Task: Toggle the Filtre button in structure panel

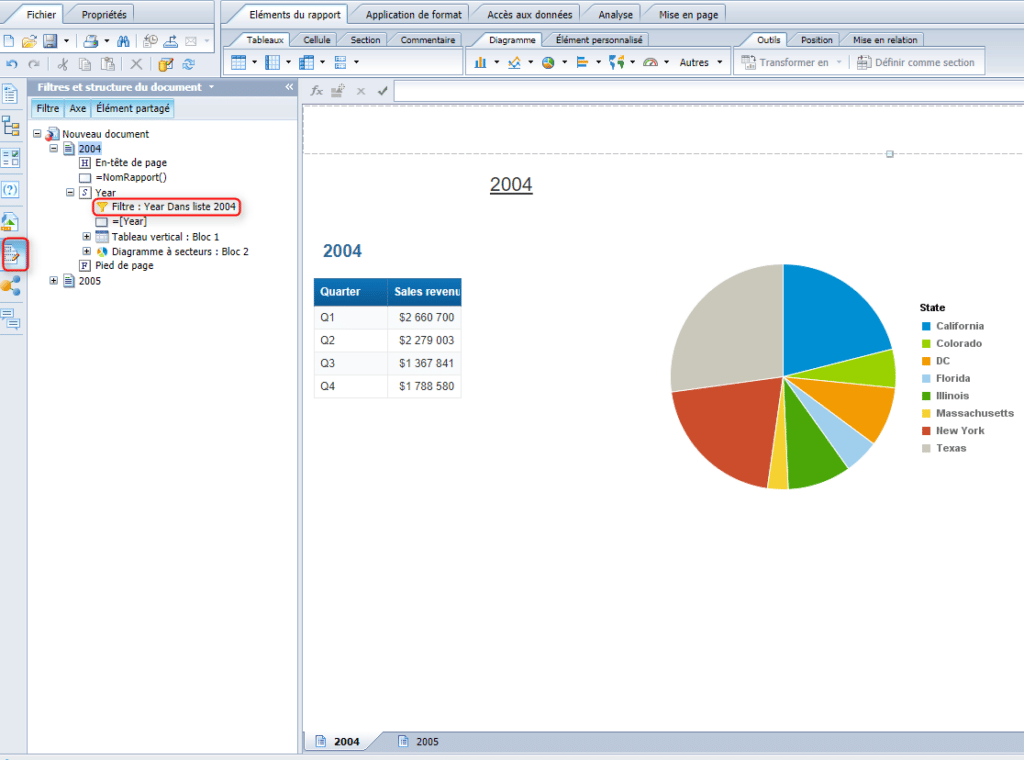Action: 48,108
